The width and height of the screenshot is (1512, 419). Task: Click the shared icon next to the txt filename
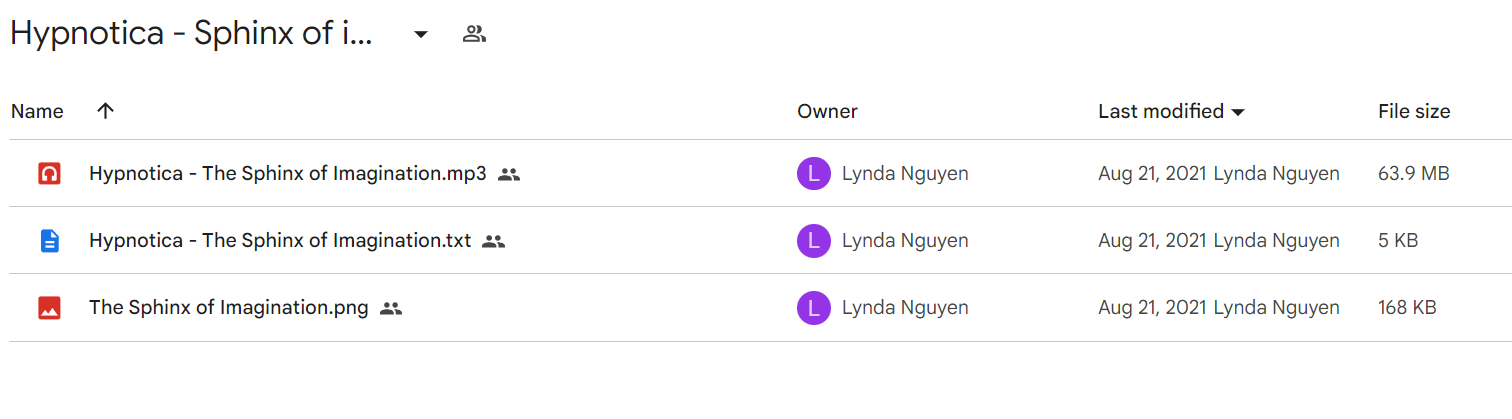(493, 241)
